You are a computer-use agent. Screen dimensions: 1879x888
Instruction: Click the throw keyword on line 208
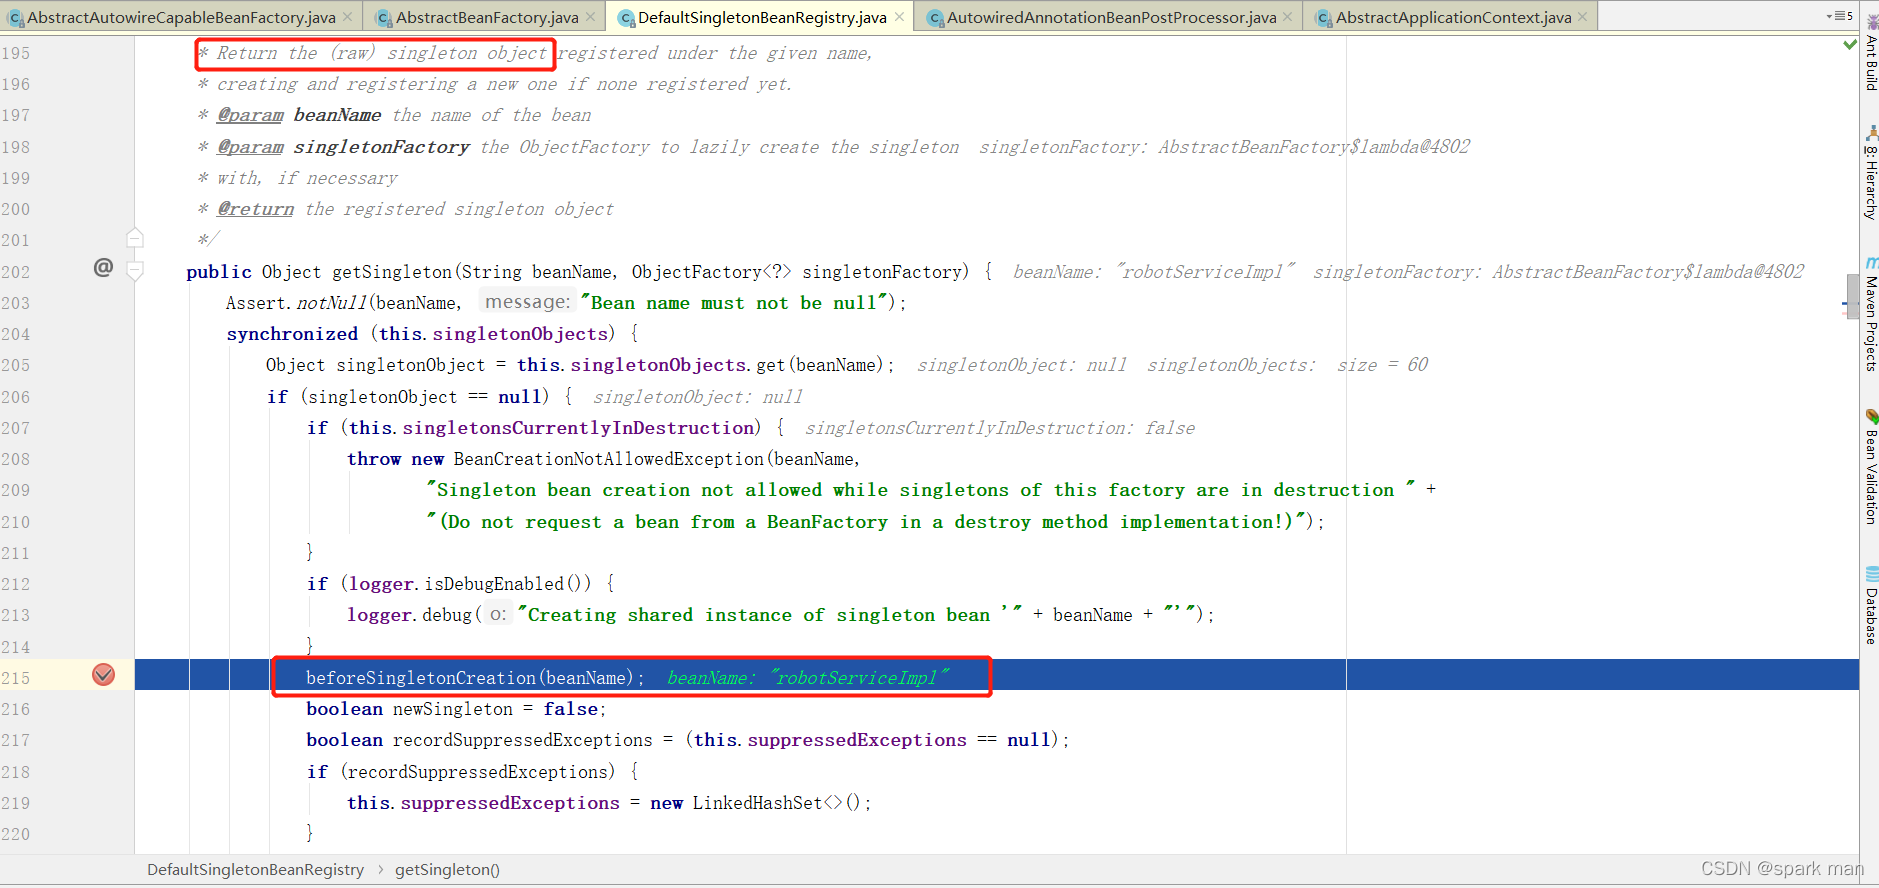click(374, 459)
